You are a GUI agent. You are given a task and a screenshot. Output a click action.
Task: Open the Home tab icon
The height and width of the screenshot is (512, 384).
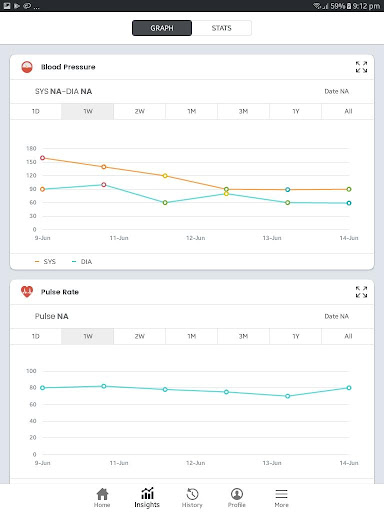point(102,494)
